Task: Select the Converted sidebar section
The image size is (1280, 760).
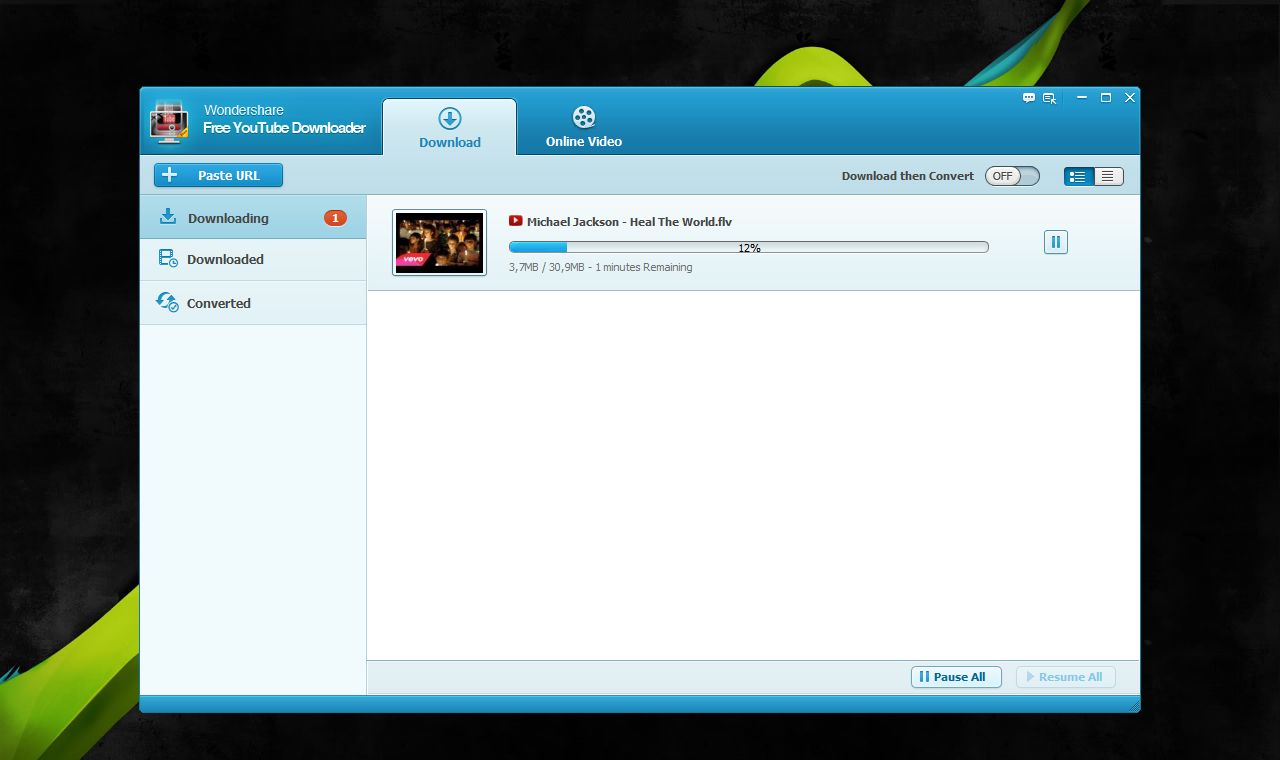Action: (x=253, y=302)
